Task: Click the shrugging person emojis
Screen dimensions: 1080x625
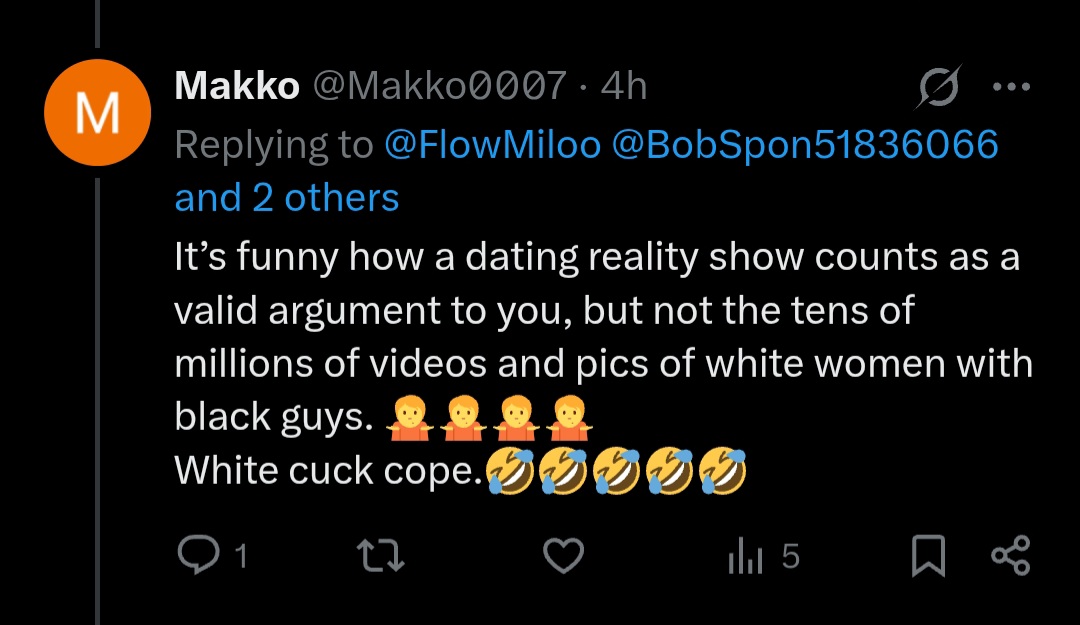Action: coord(489,416)
